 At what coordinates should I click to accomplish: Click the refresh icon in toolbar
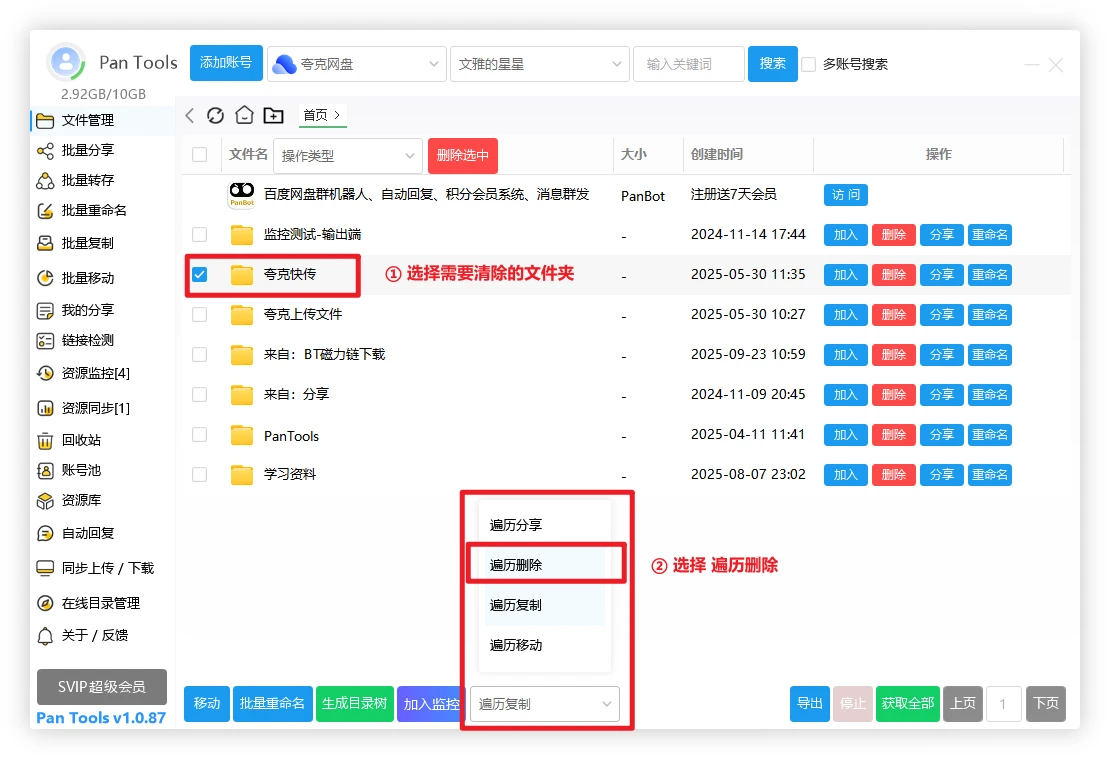215,116
